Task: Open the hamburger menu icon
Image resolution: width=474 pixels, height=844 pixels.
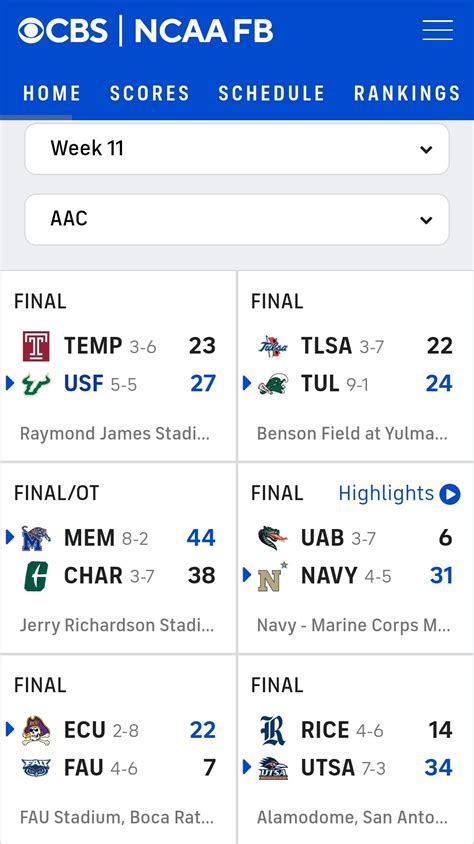Action: (437, 30)
